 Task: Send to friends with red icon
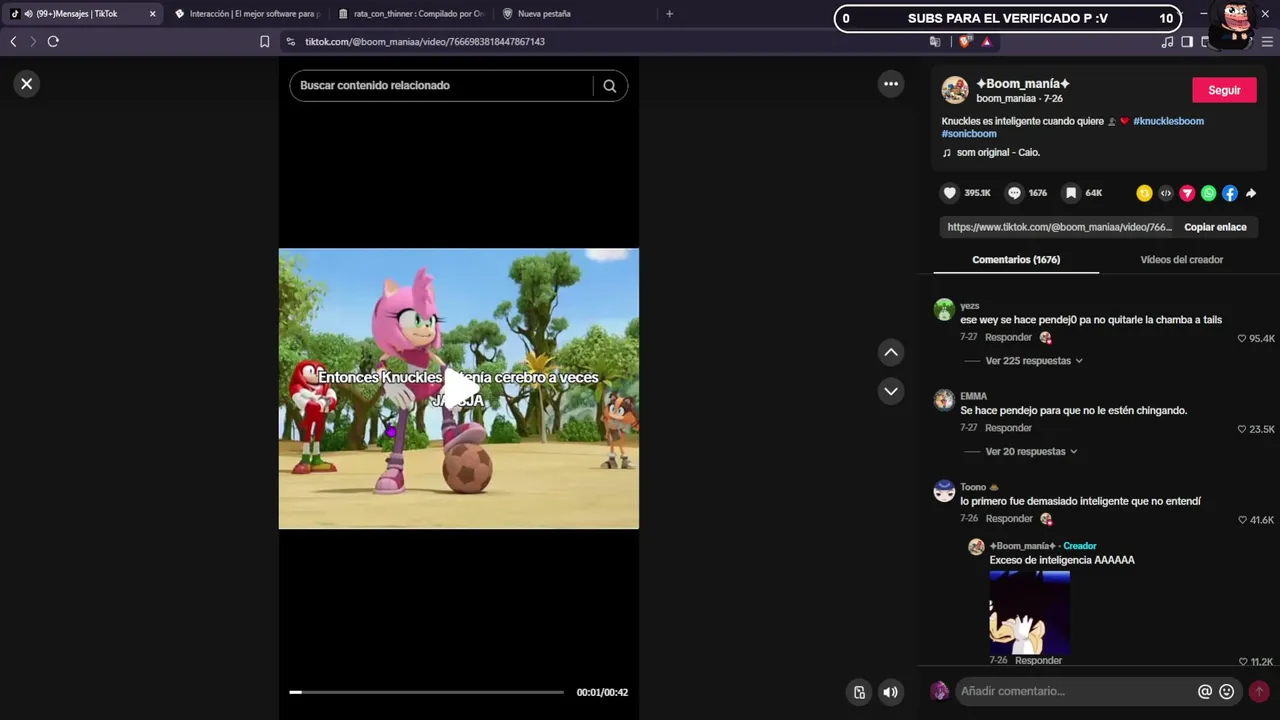pos(1187,193)
